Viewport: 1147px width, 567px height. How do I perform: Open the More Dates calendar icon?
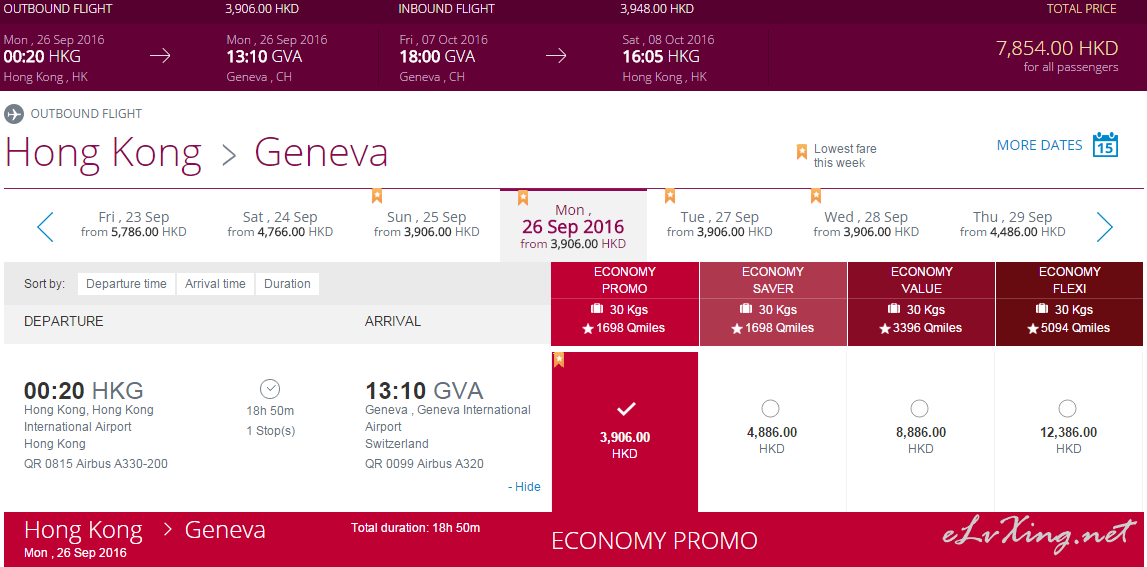[x=1105, y=145]
